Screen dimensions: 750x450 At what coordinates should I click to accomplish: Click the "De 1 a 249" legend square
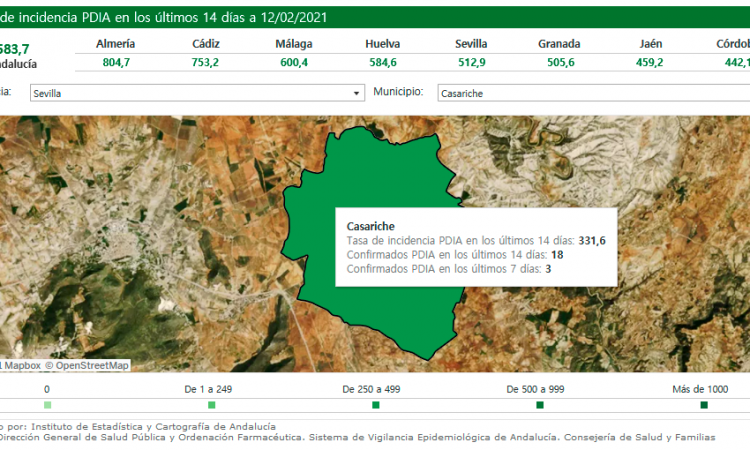pos(211,405)
